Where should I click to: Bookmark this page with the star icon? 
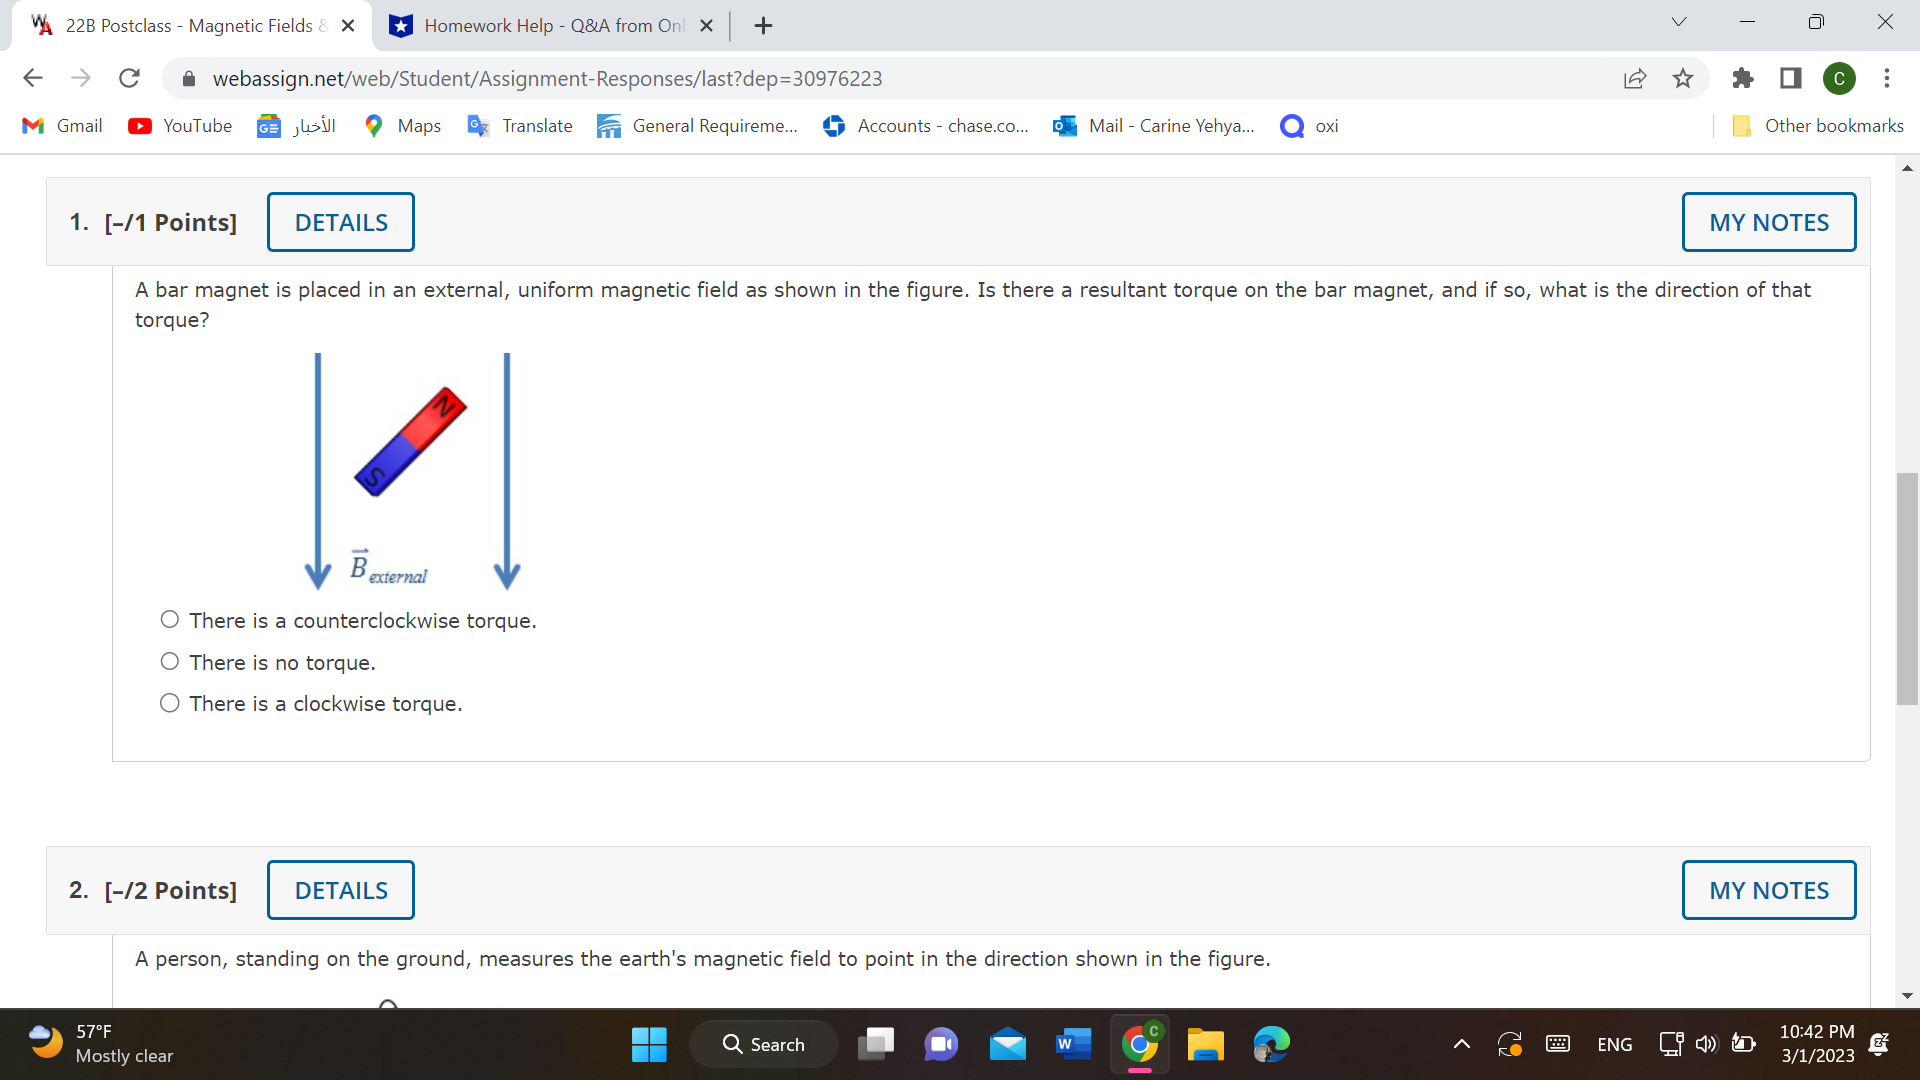coord(1683,78)
